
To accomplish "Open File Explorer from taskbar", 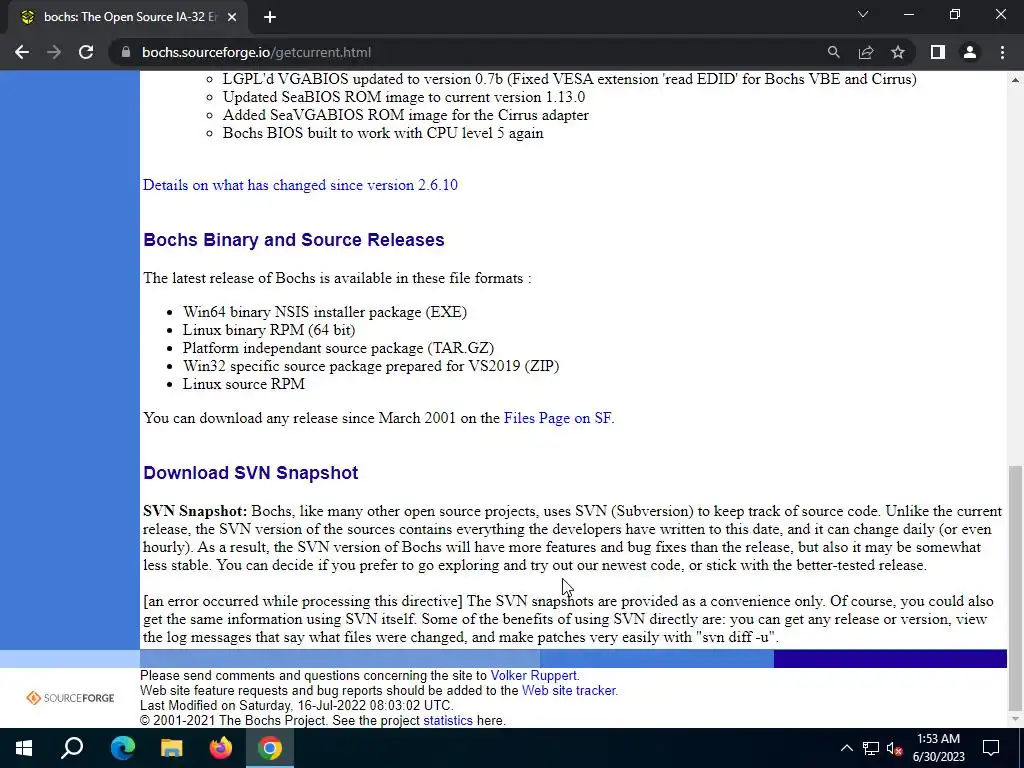I will (172, 748).
